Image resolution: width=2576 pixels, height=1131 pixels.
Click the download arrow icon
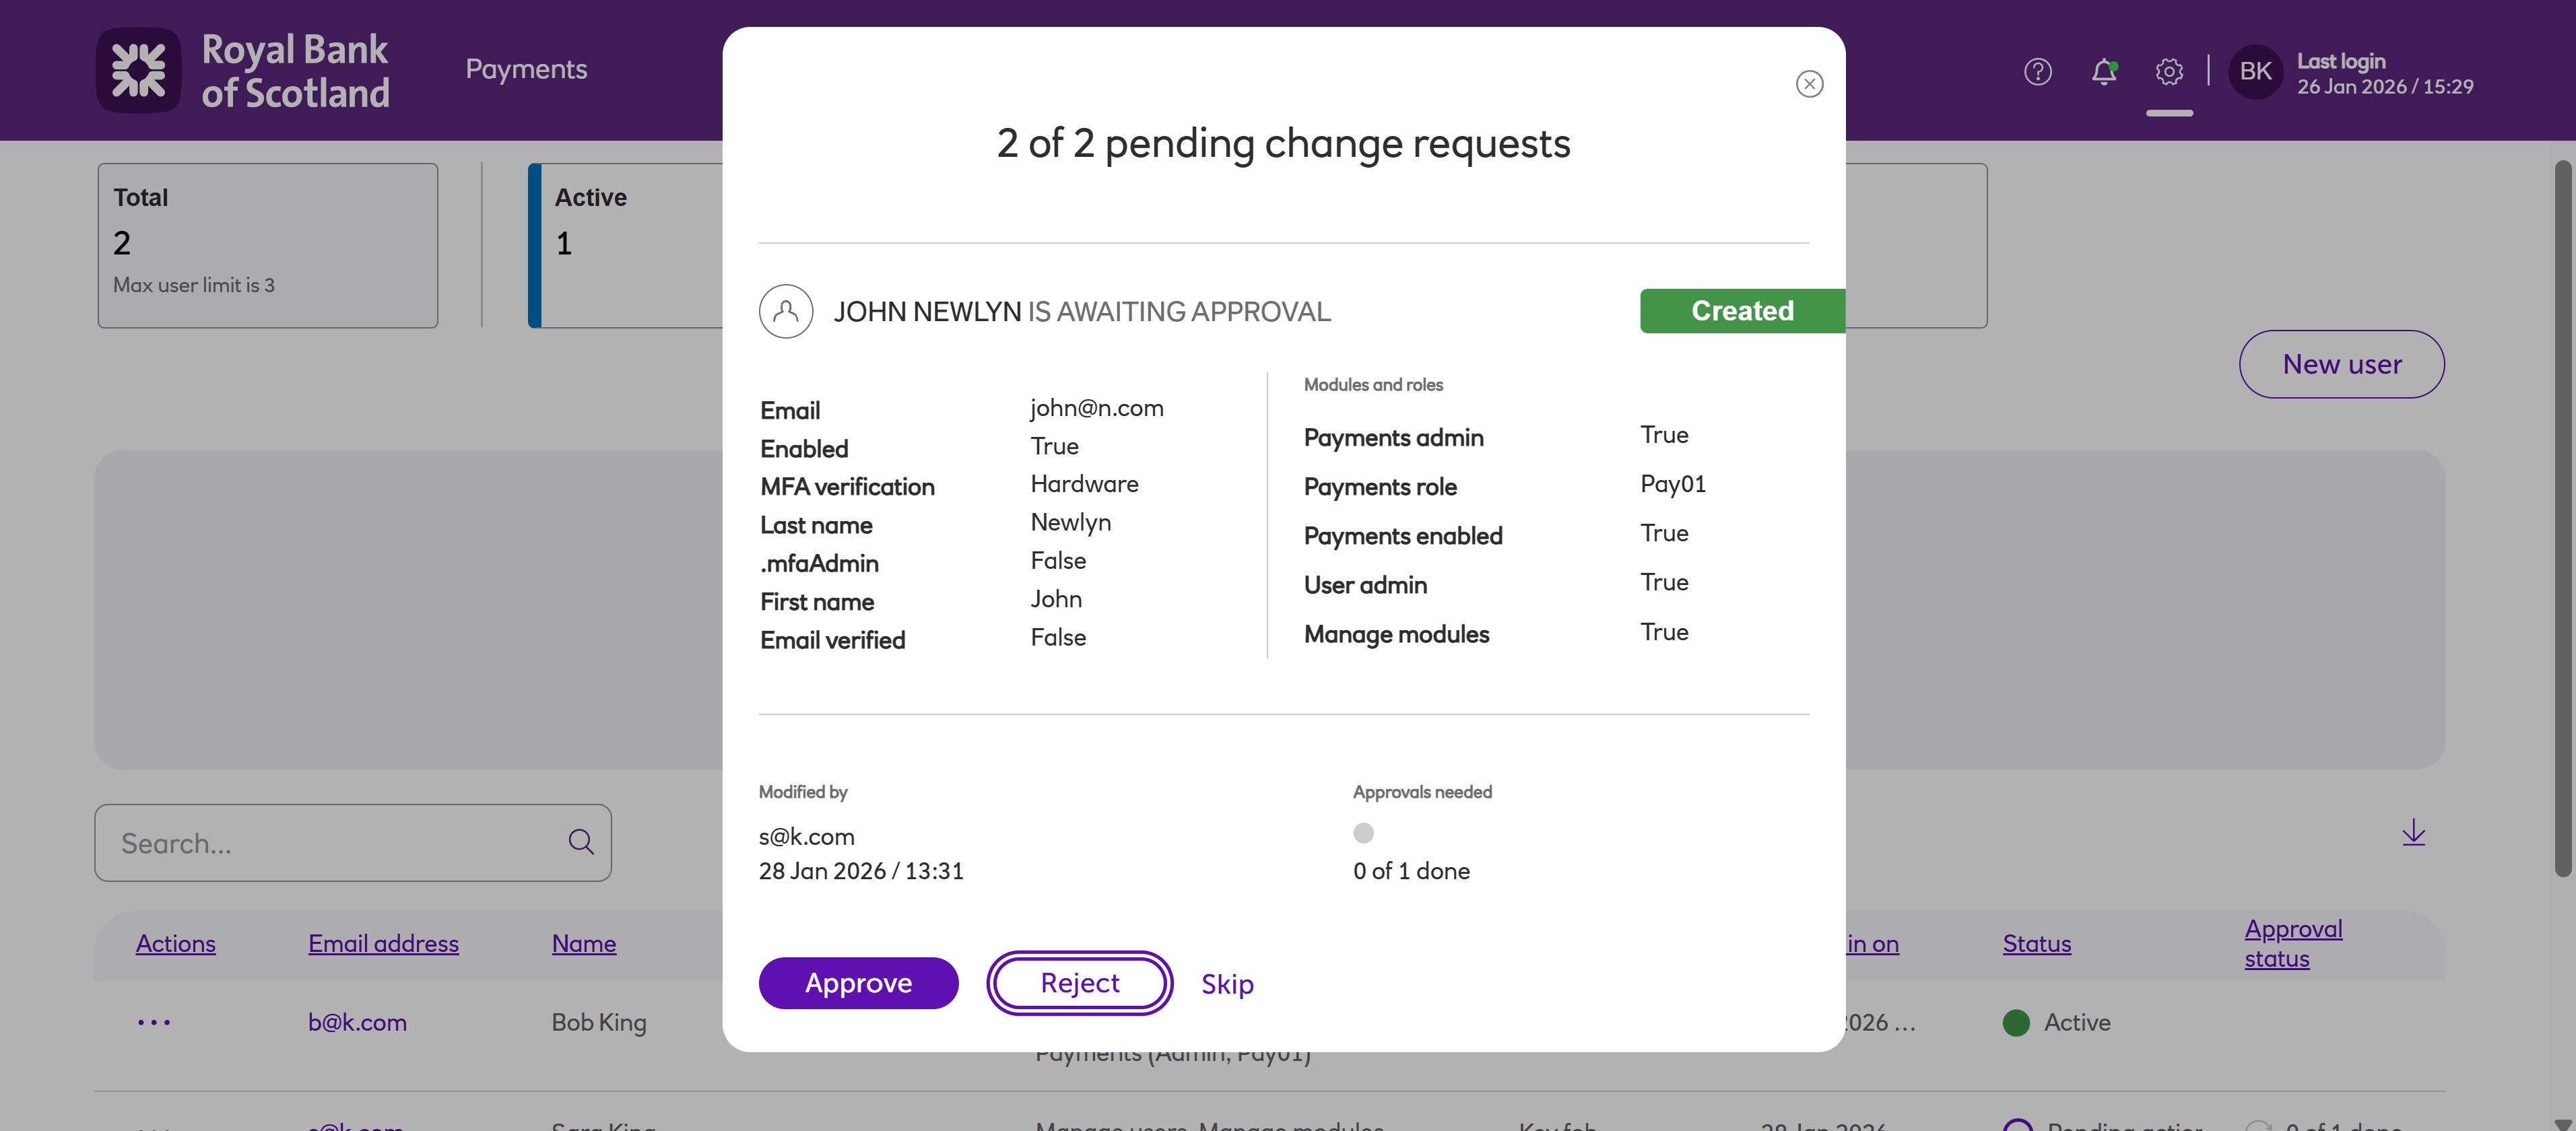(x=2413, y=833)
